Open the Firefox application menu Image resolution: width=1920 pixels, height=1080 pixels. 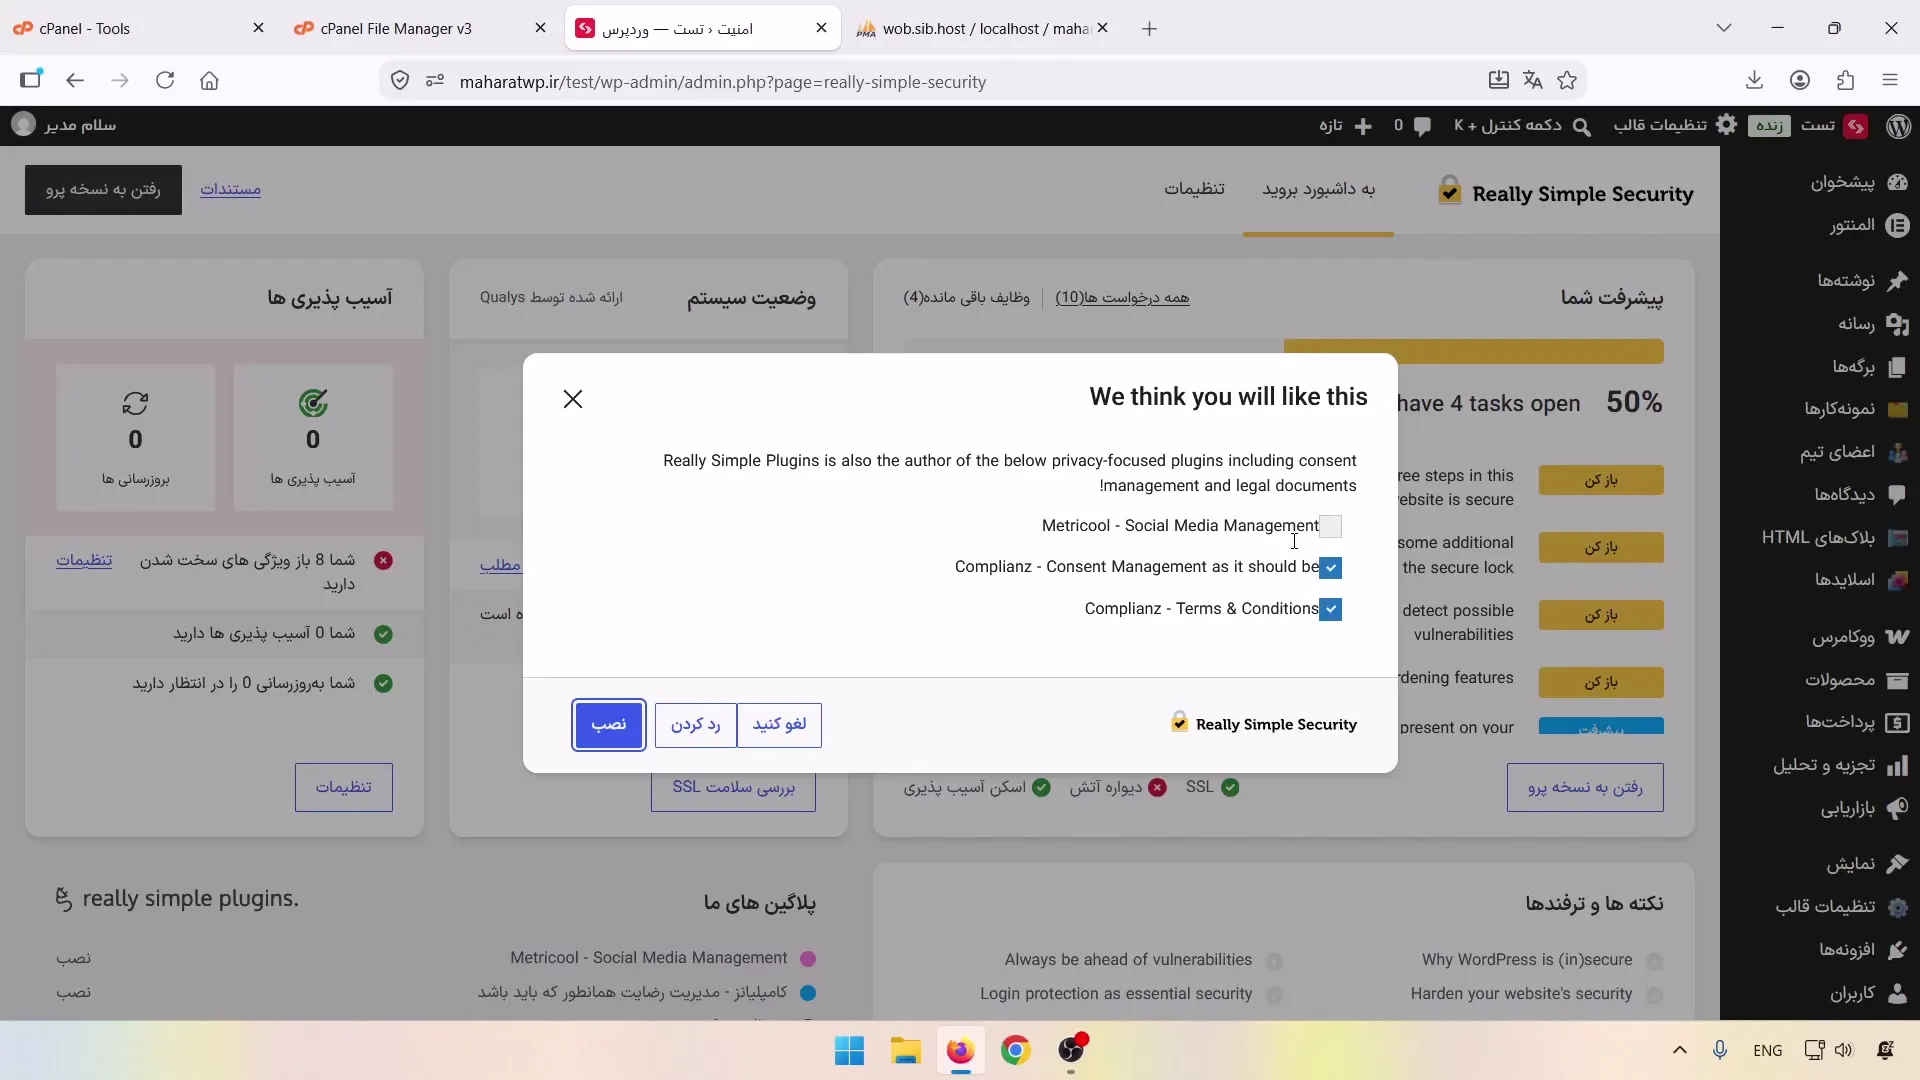(1890, 81)
